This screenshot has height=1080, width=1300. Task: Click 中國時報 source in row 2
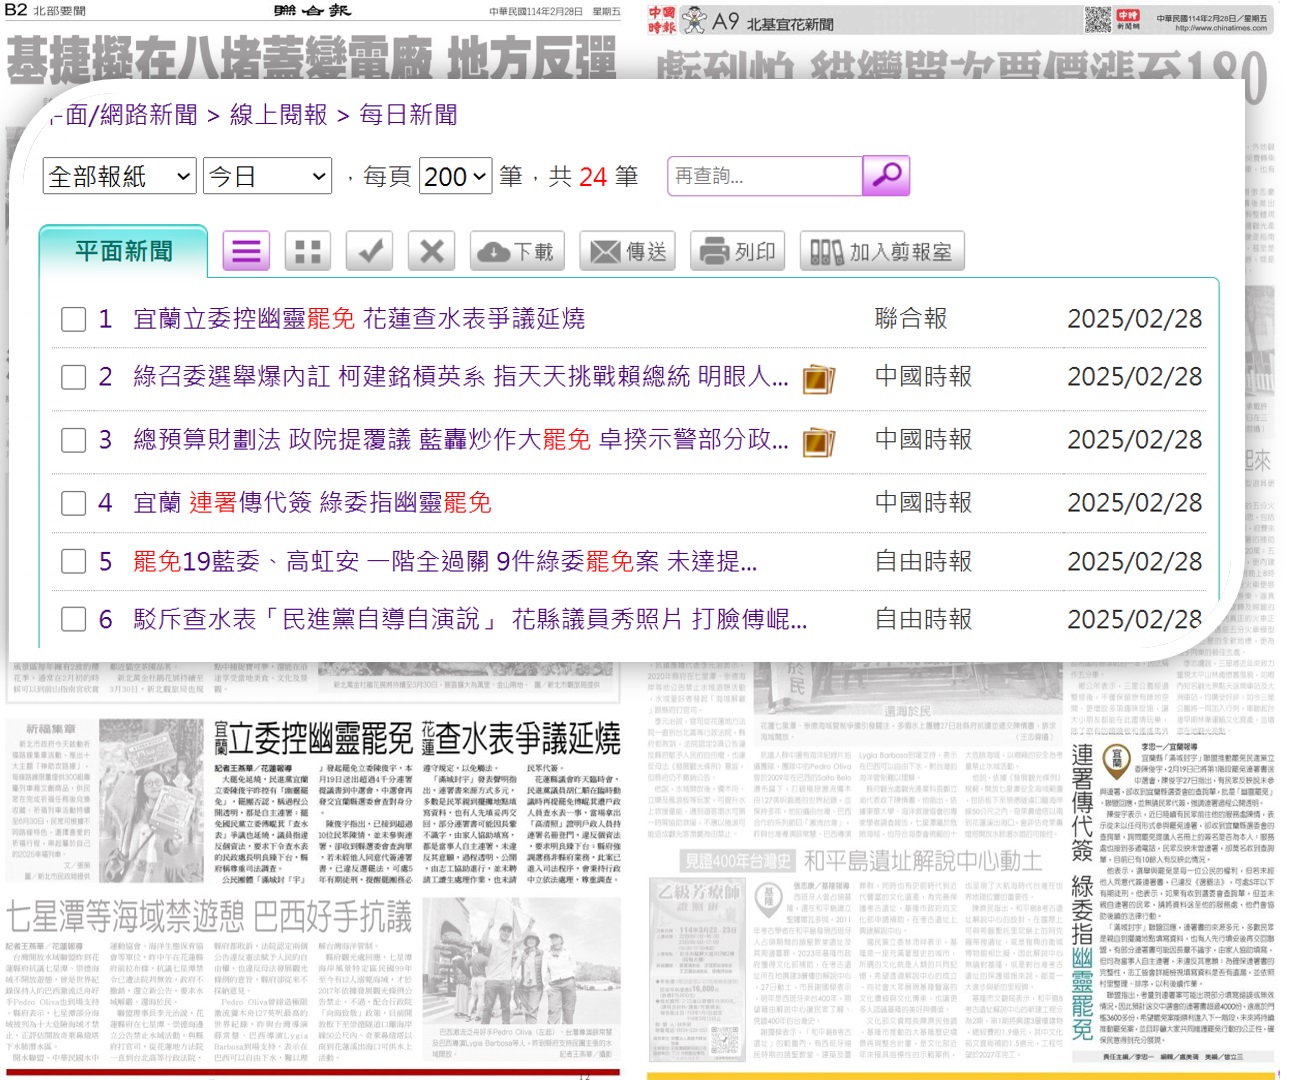point(923,377)
